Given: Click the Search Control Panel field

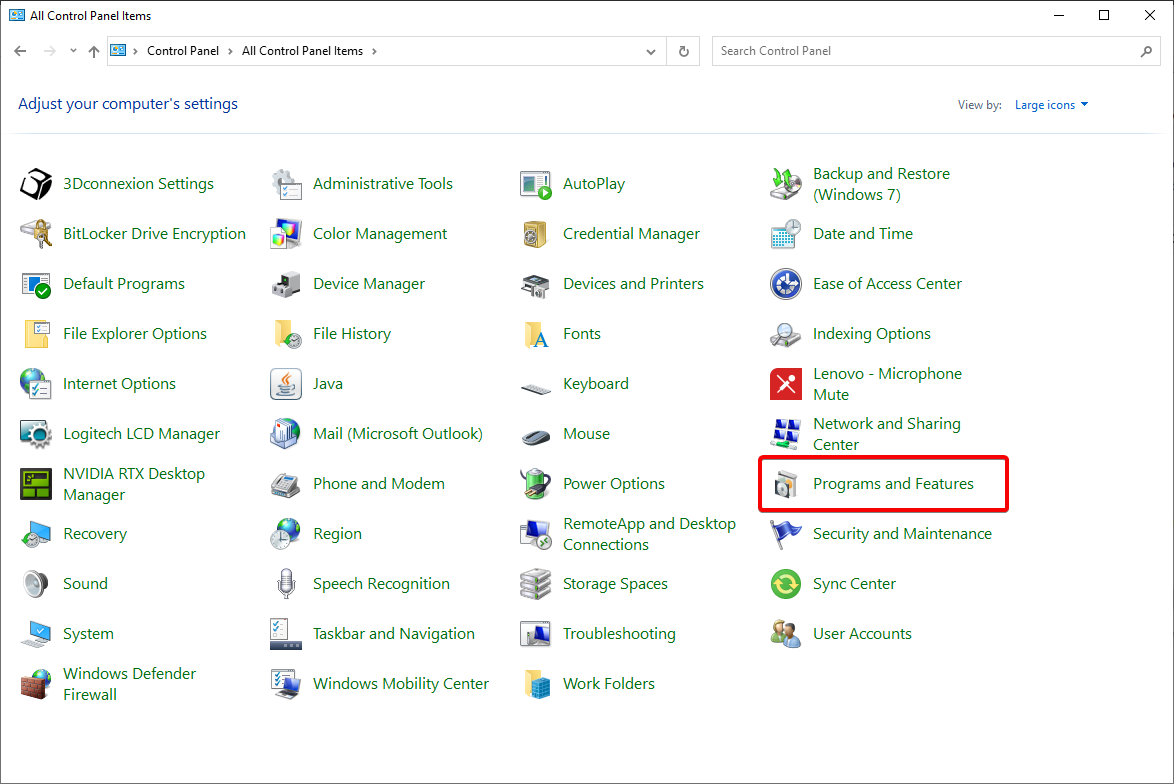Looking at the screenshot, I should coord(936,51).
